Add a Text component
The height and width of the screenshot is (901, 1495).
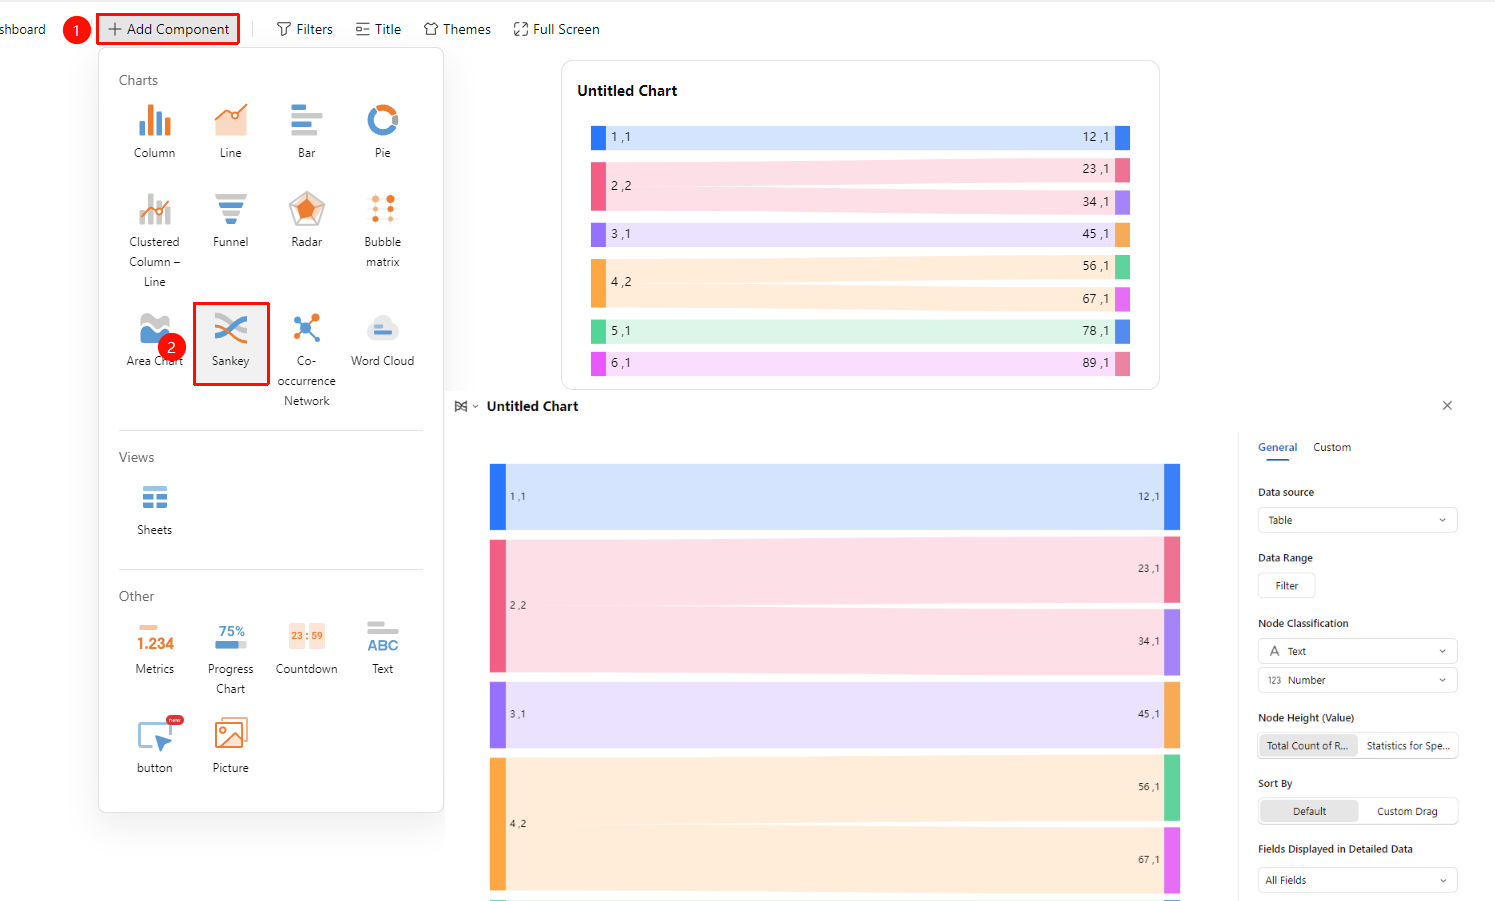click(383, 647)
